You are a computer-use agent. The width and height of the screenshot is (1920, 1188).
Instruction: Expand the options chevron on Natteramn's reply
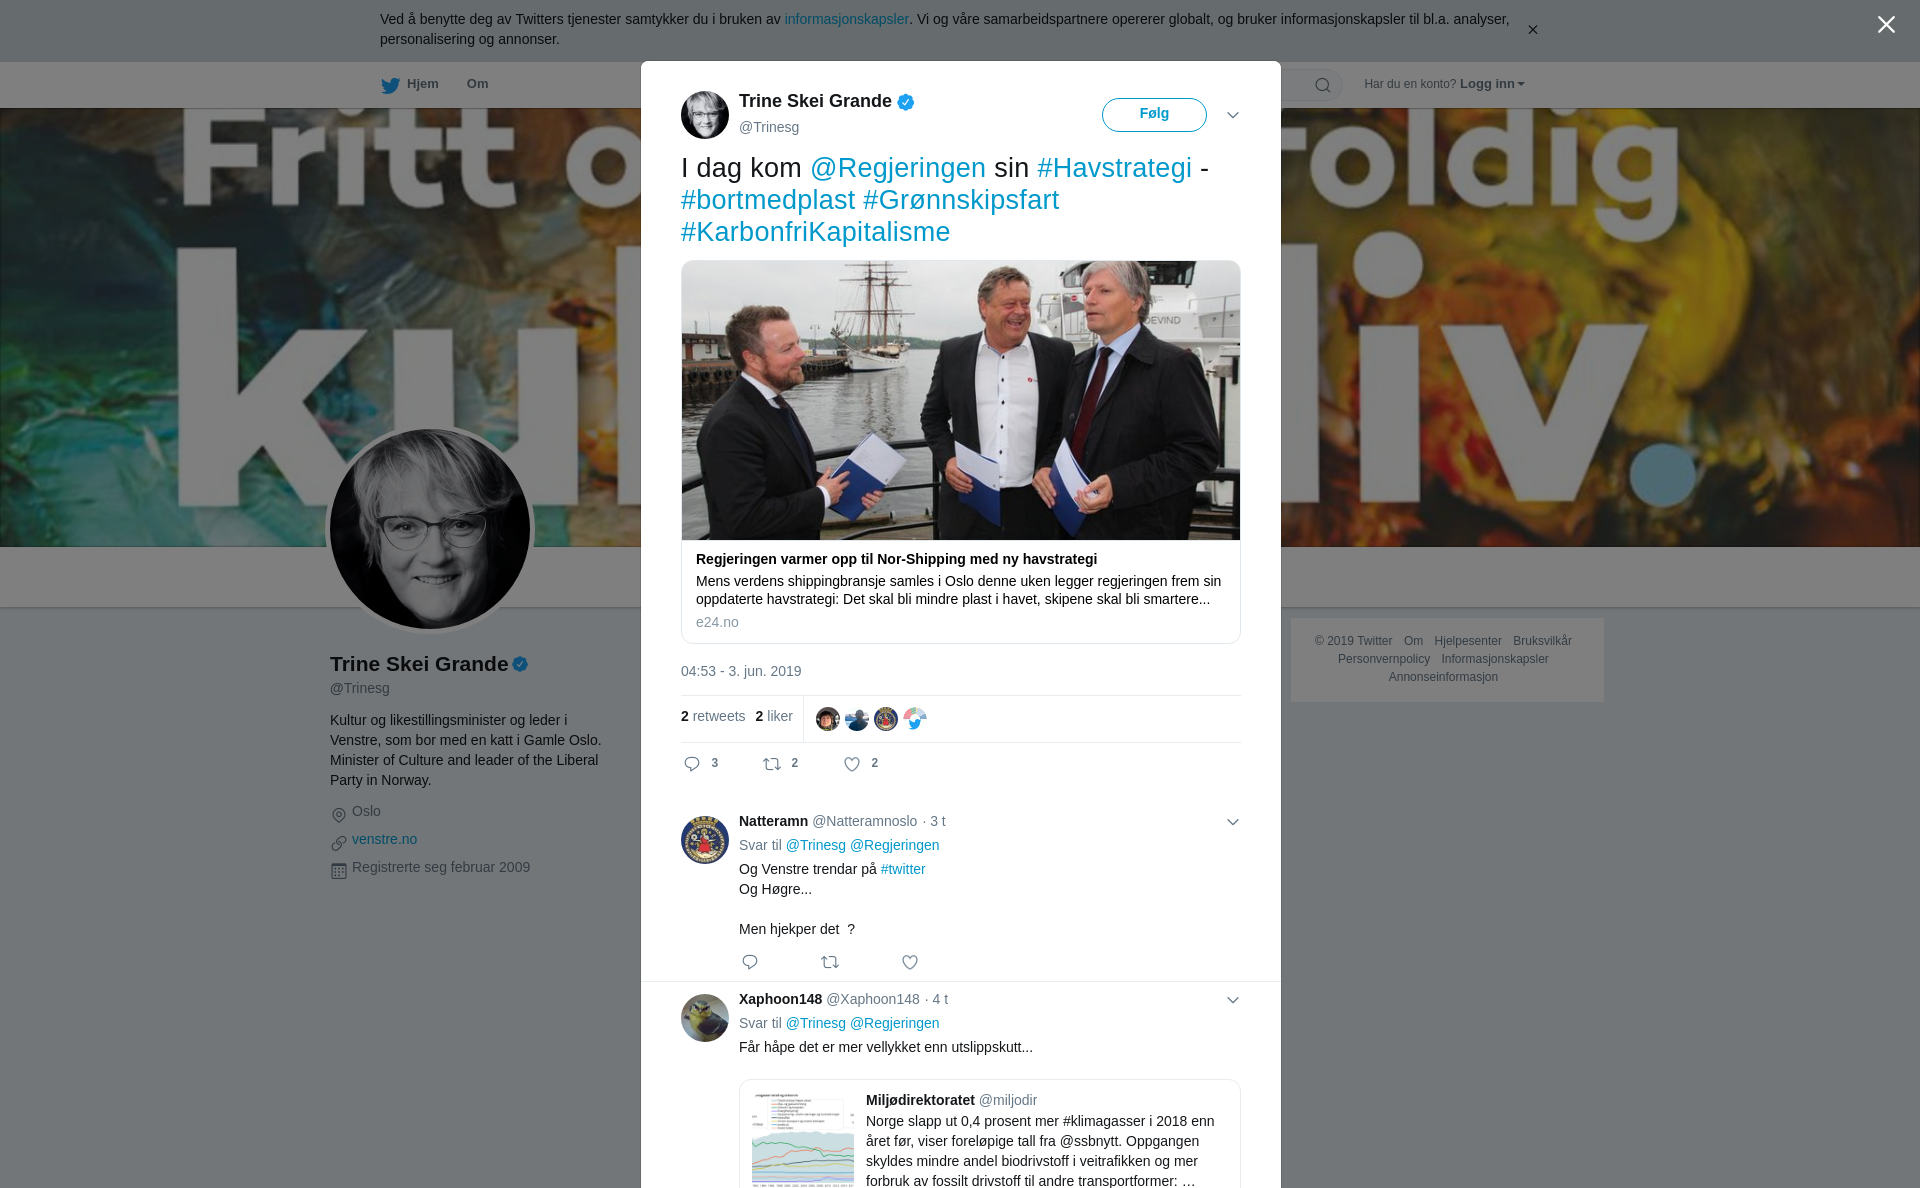click(x=1233, y=822)
